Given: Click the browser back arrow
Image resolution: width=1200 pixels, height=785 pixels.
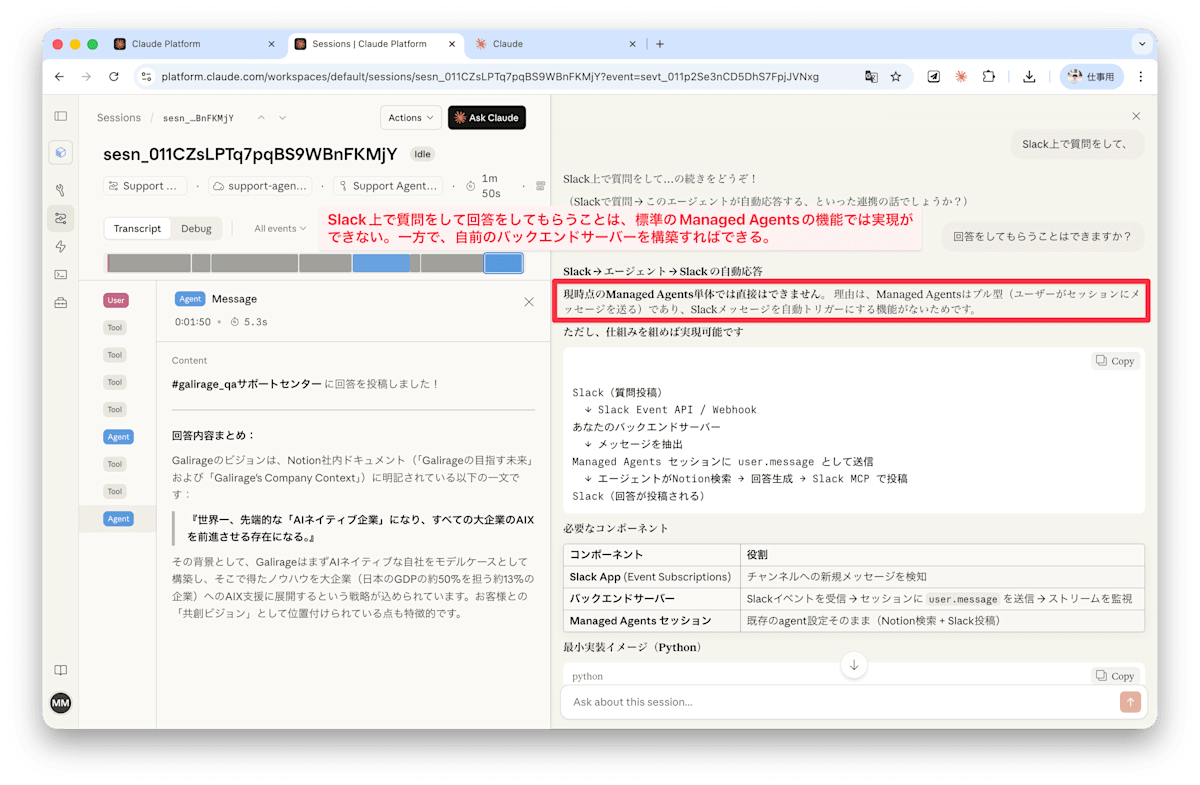Looking at the screenshot, I should coord(59,76).
